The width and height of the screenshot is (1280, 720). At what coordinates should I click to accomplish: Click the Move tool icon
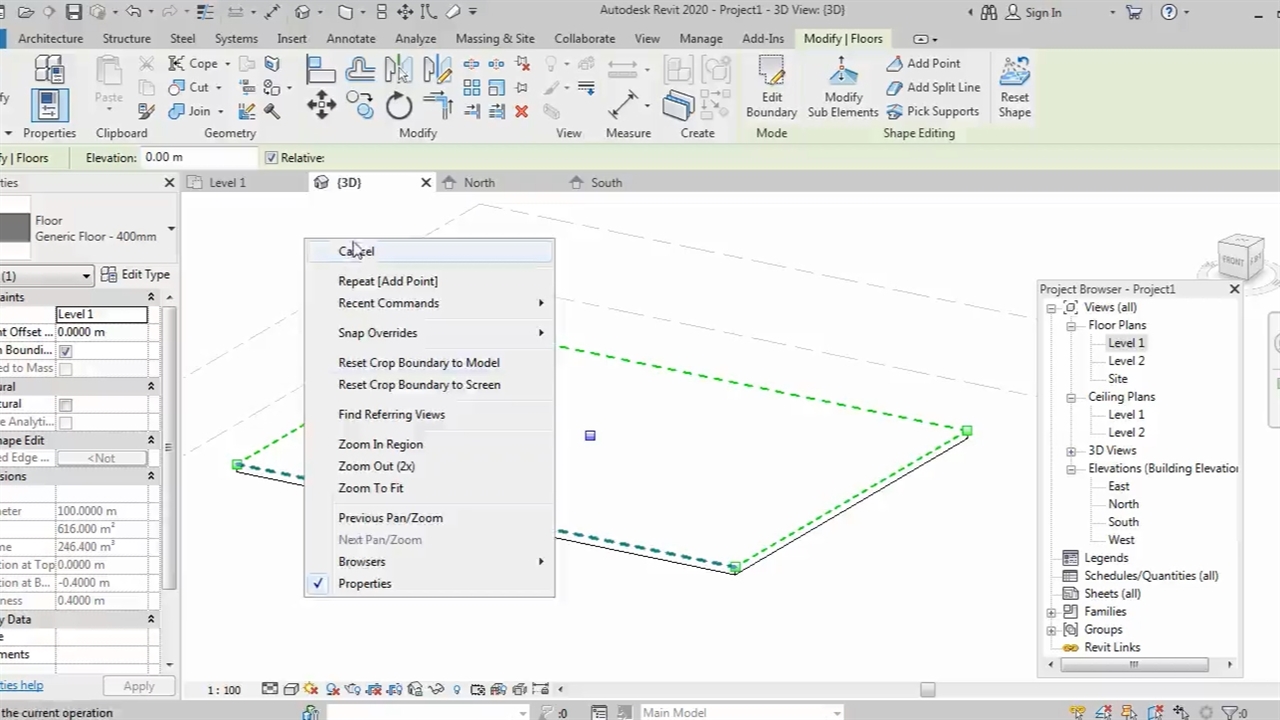click(321, 106)
